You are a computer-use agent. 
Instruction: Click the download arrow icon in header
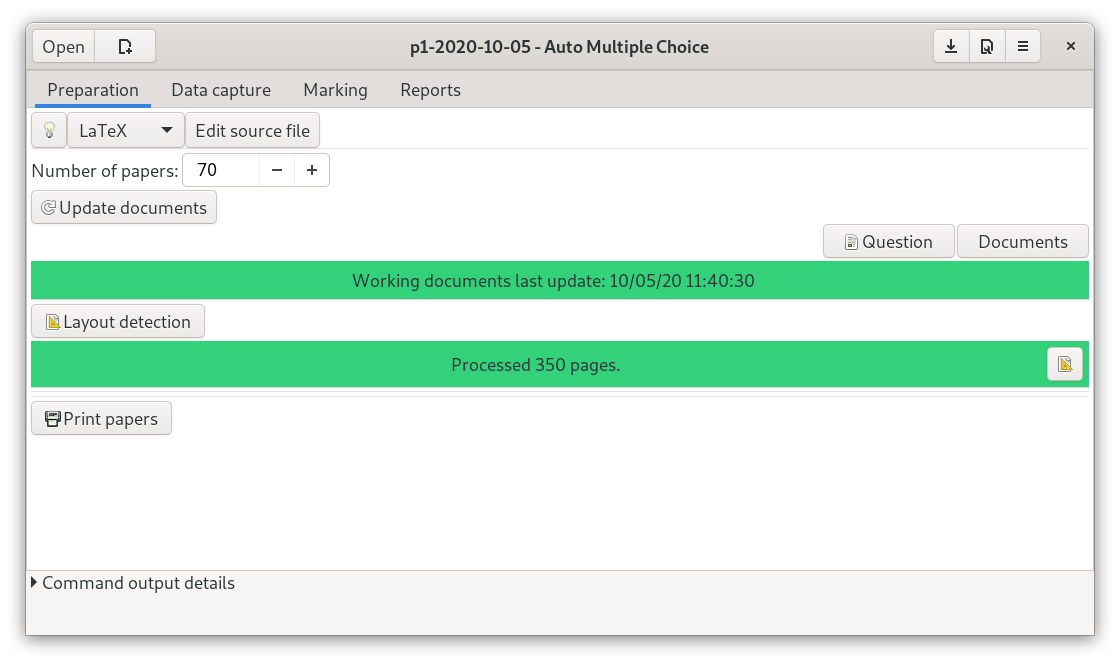951,47
